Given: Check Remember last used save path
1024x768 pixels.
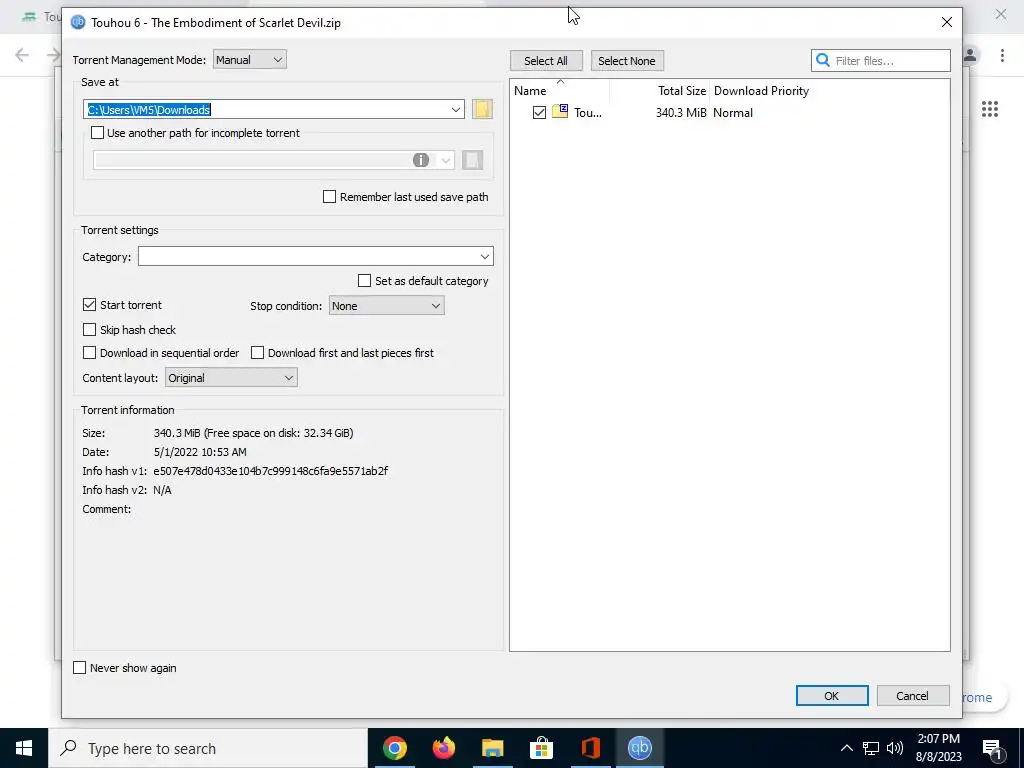Looking at the screenshot, I should (x=330, y=197).
